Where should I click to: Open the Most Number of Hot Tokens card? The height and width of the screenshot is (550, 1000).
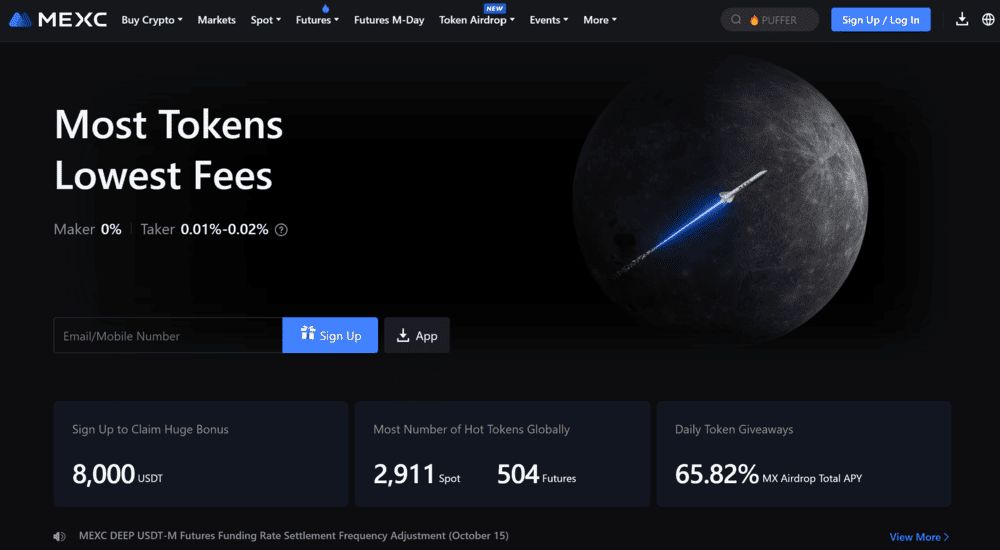503,454
